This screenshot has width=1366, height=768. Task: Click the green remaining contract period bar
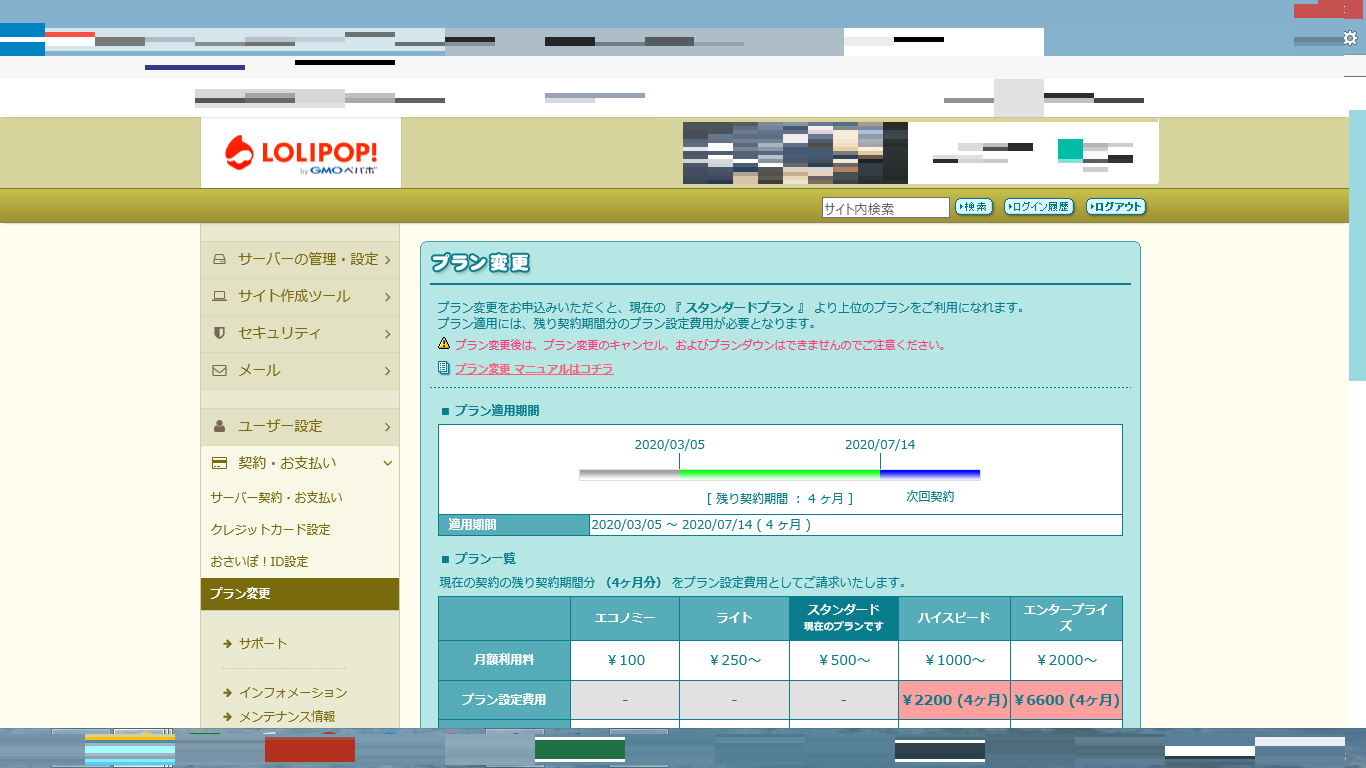[779, 473]
